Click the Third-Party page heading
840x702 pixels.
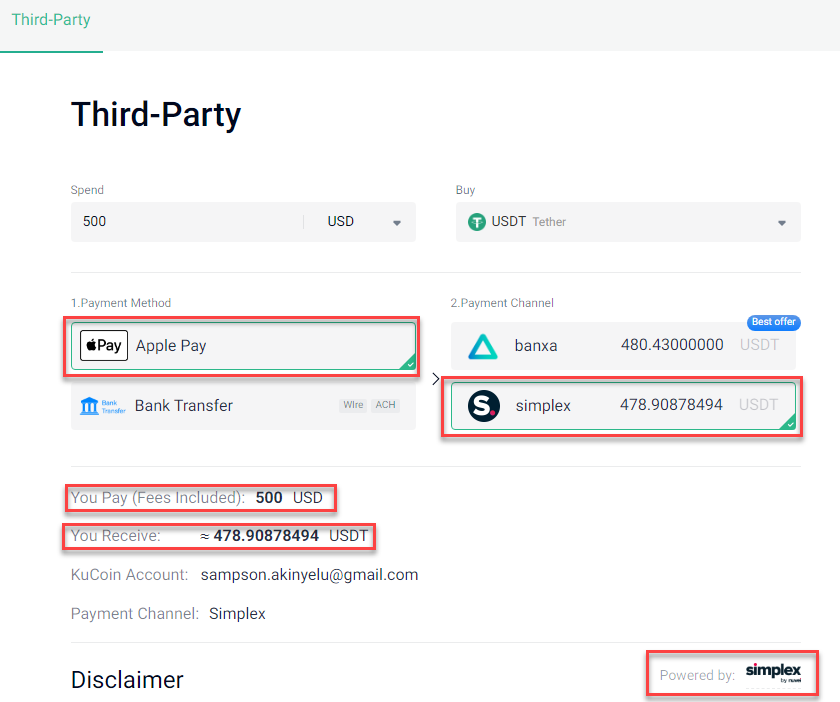click(156, 115)
